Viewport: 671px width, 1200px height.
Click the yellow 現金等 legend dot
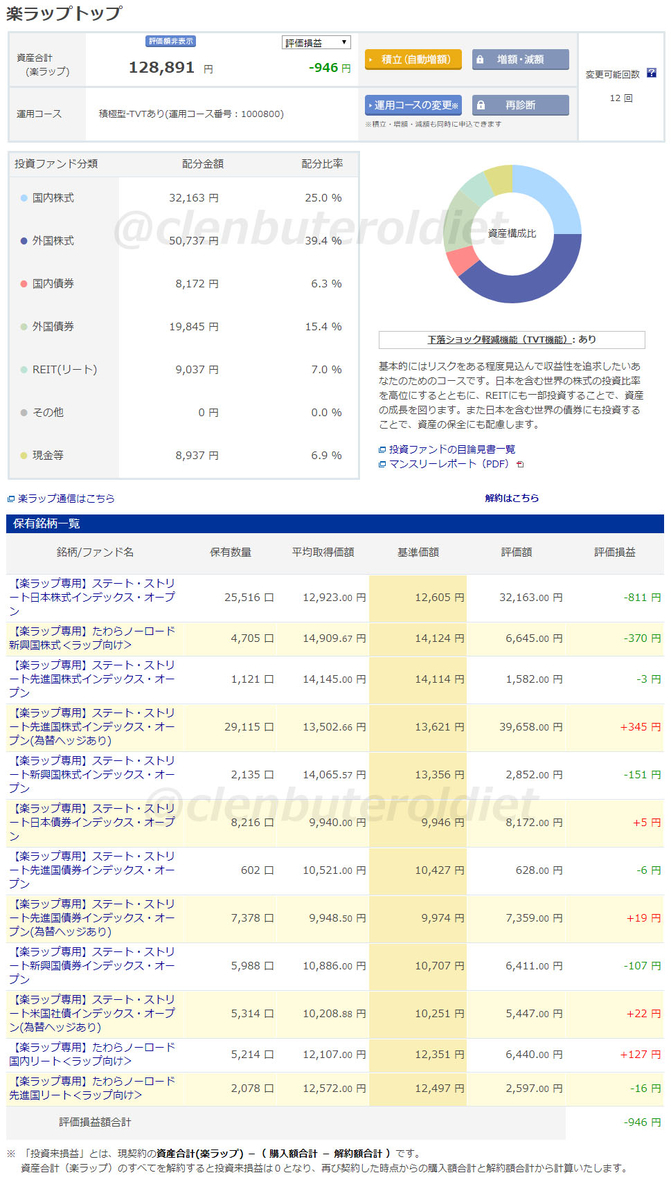point(23,456)
